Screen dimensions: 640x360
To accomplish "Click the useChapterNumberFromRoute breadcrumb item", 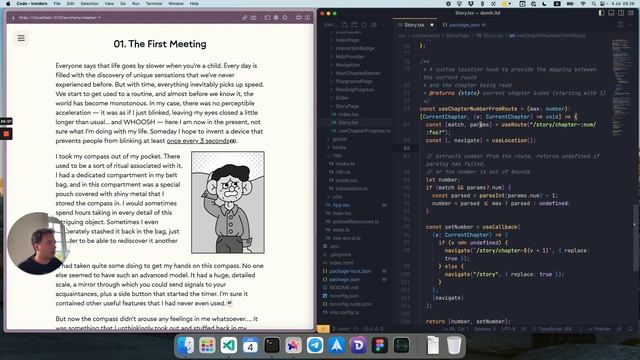I will pos(548,36).
